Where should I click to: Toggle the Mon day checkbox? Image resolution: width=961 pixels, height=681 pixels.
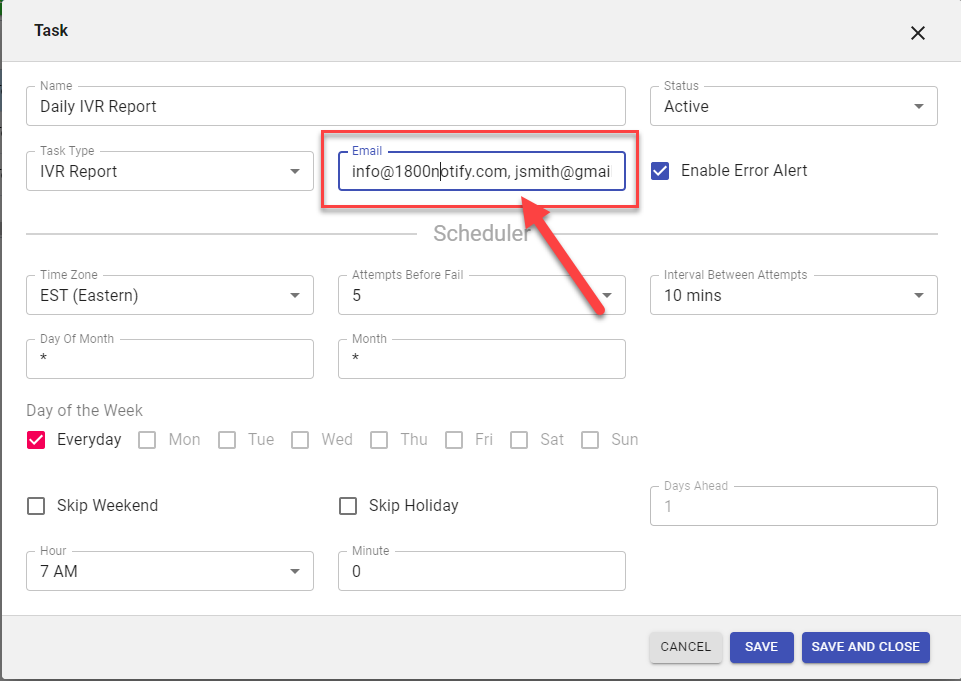[147, 439]
